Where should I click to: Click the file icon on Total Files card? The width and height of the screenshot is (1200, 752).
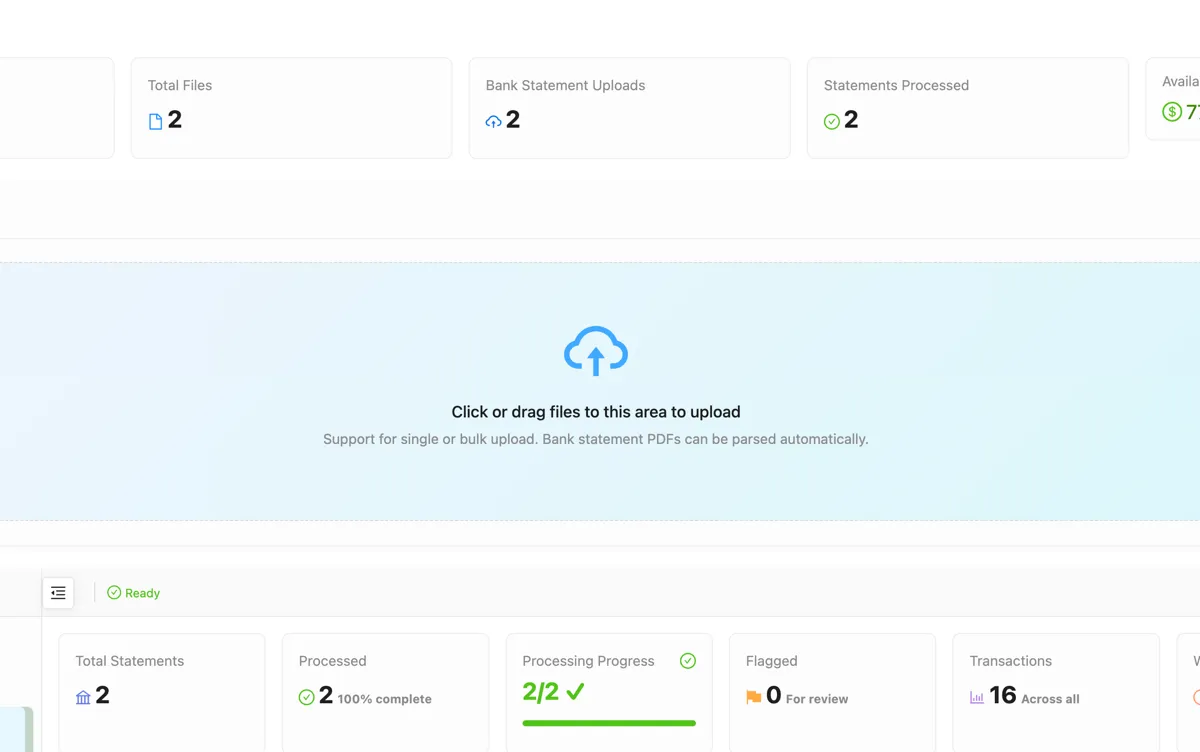click(x=155, y=120)
